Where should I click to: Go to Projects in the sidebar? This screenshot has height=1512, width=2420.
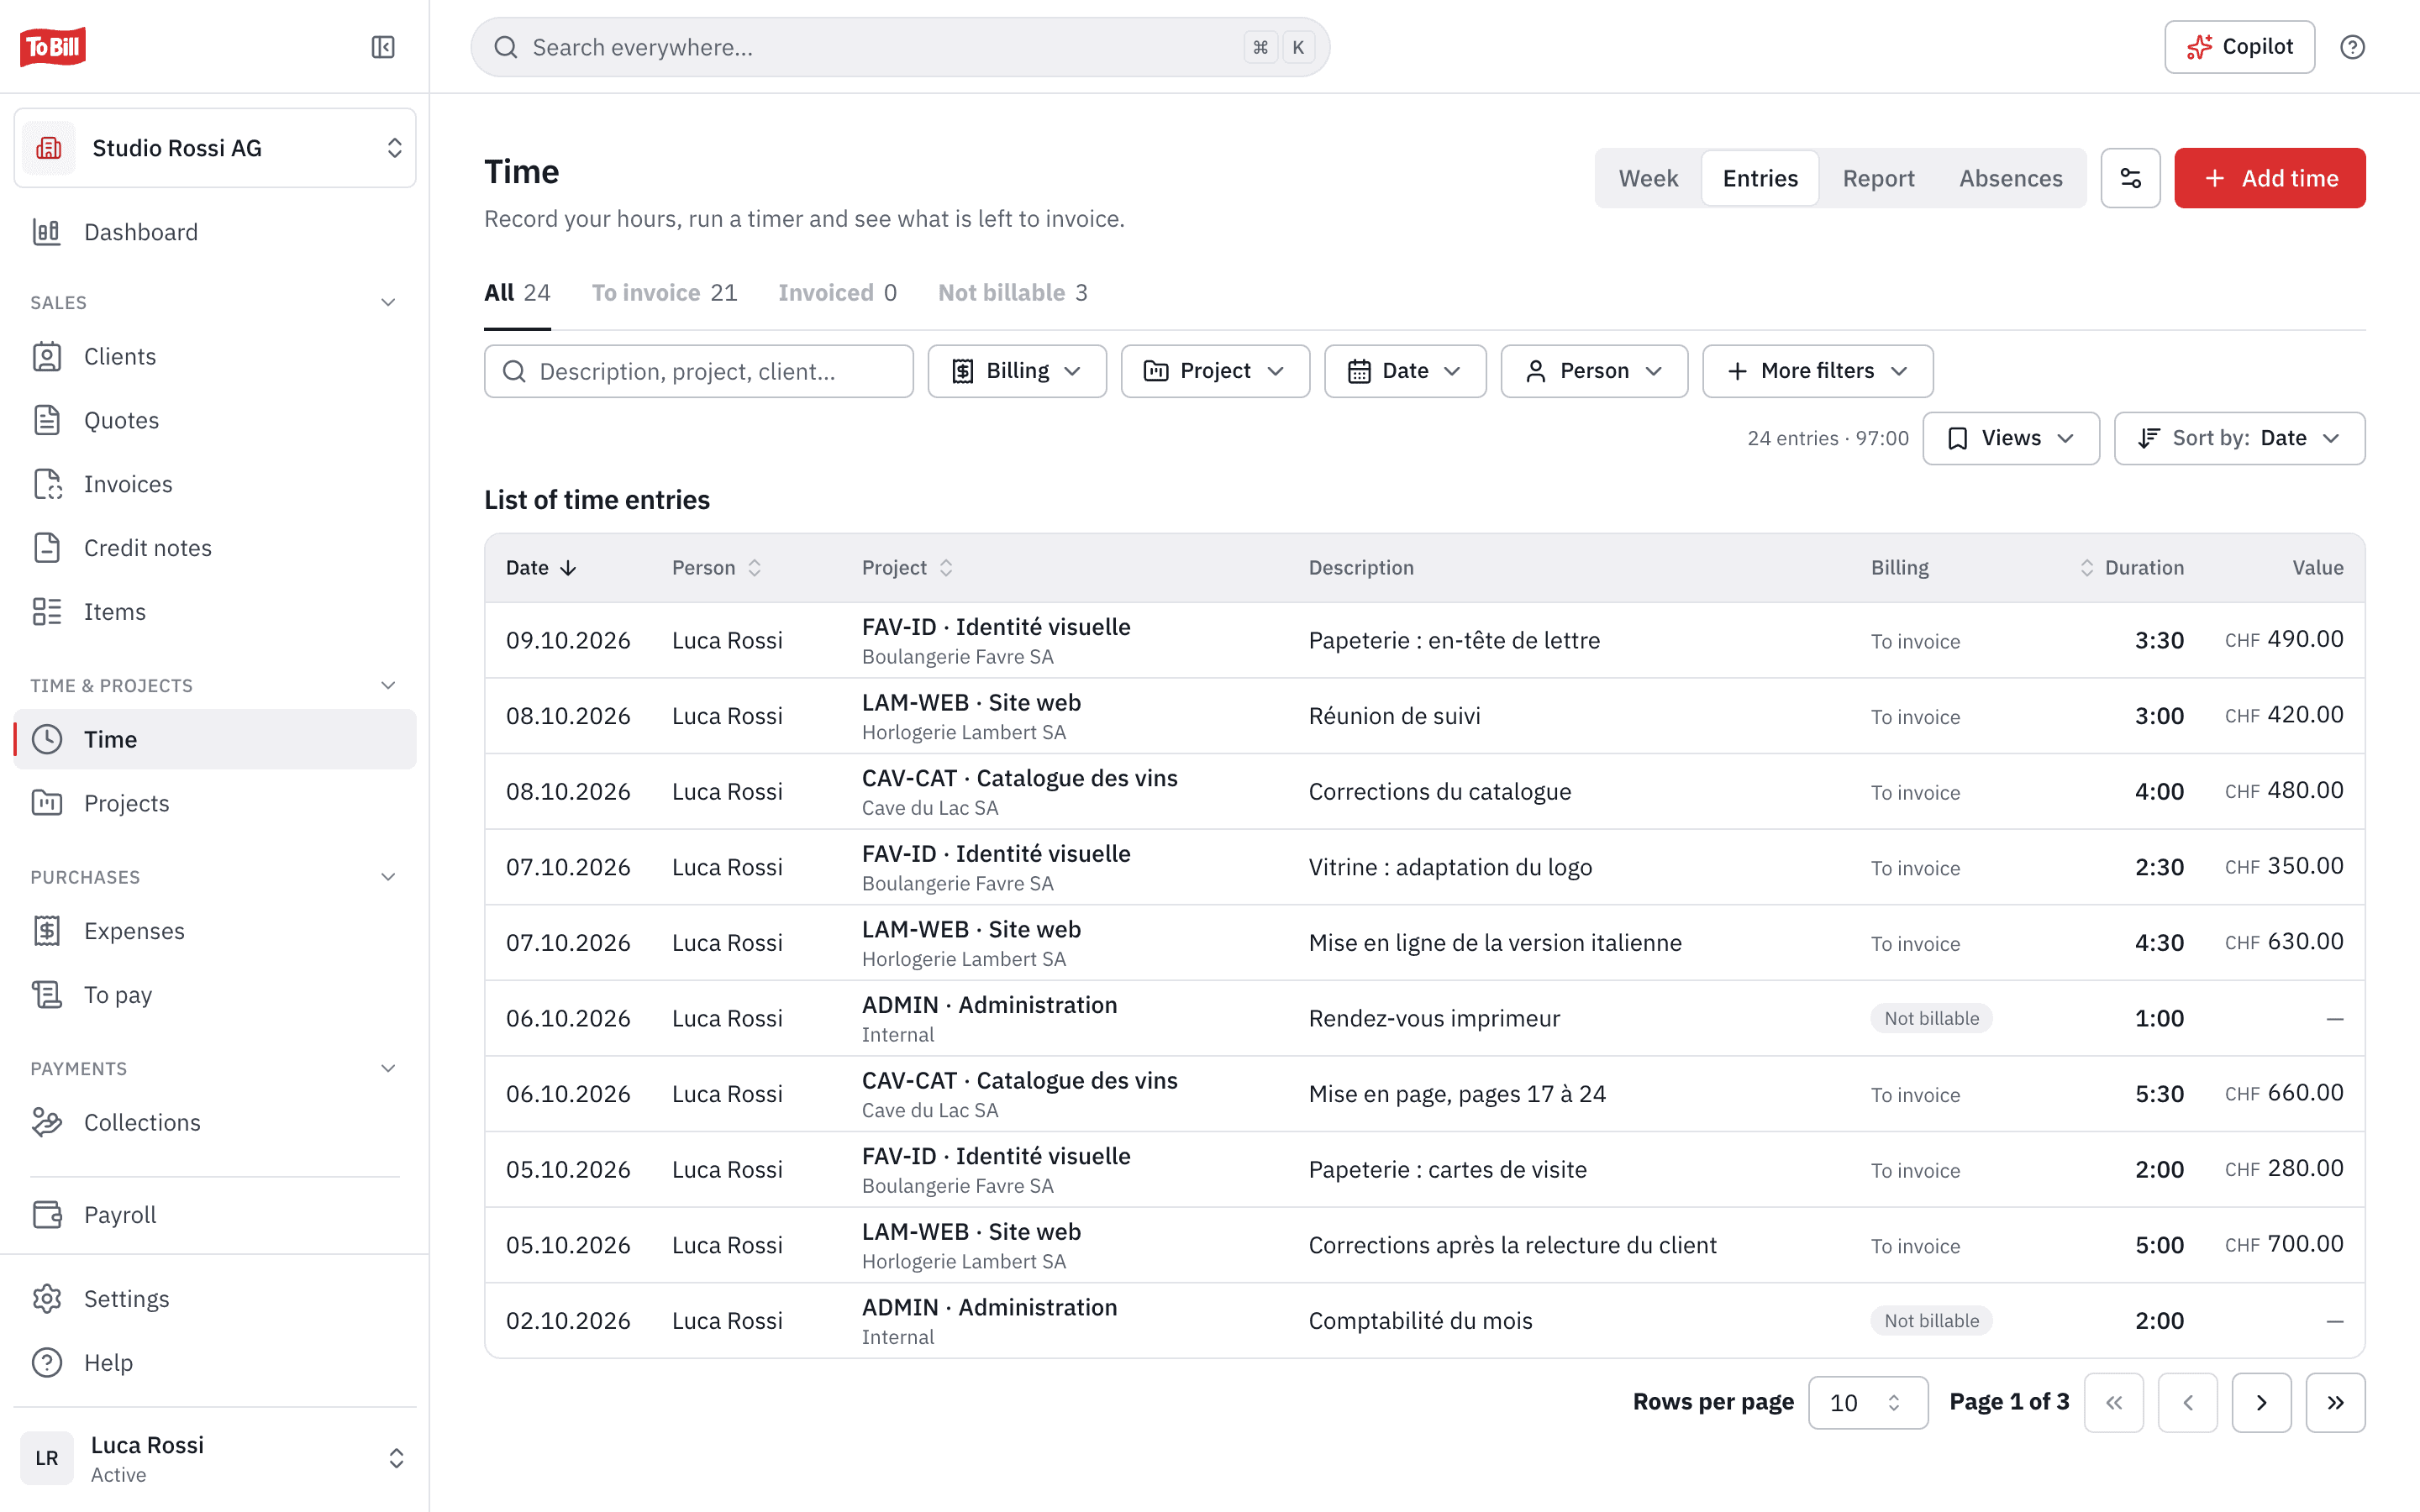pos(215,803)
